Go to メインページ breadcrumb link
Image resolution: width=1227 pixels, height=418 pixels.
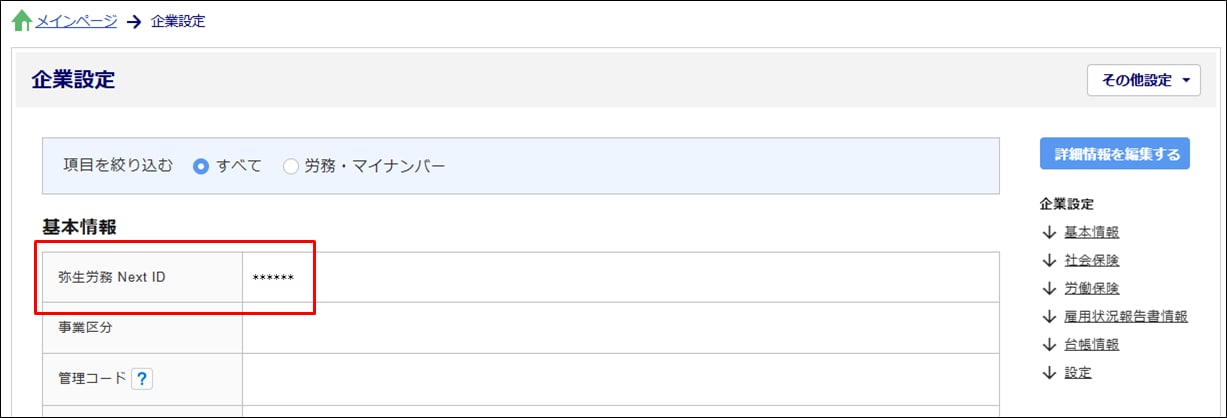coord(76,20)
